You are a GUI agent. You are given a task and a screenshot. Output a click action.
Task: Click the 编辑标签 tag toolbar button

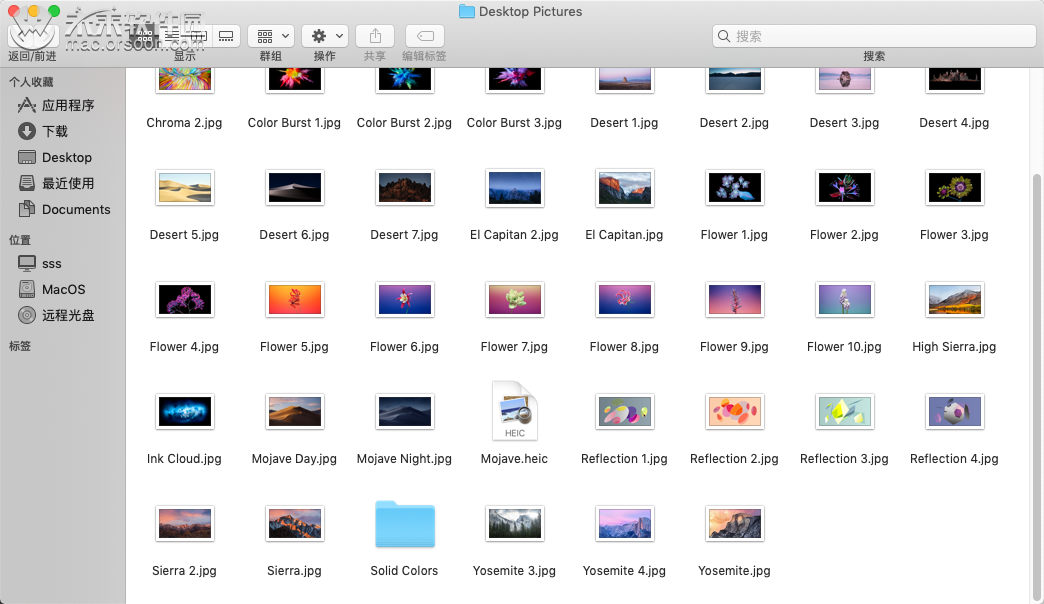[x=425, y=36]
